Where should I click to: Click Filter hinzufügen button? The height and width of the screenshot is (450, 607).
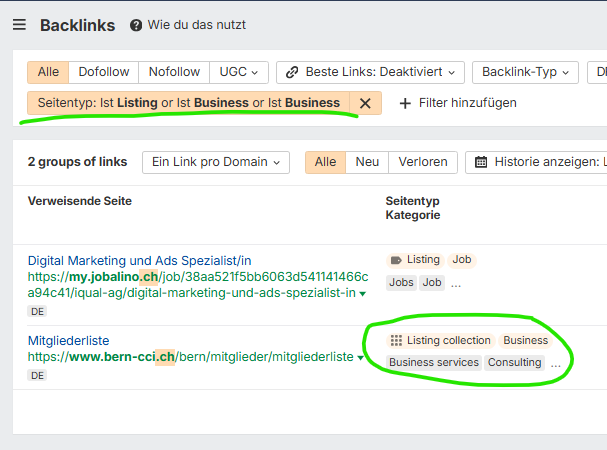coord(458,103)
